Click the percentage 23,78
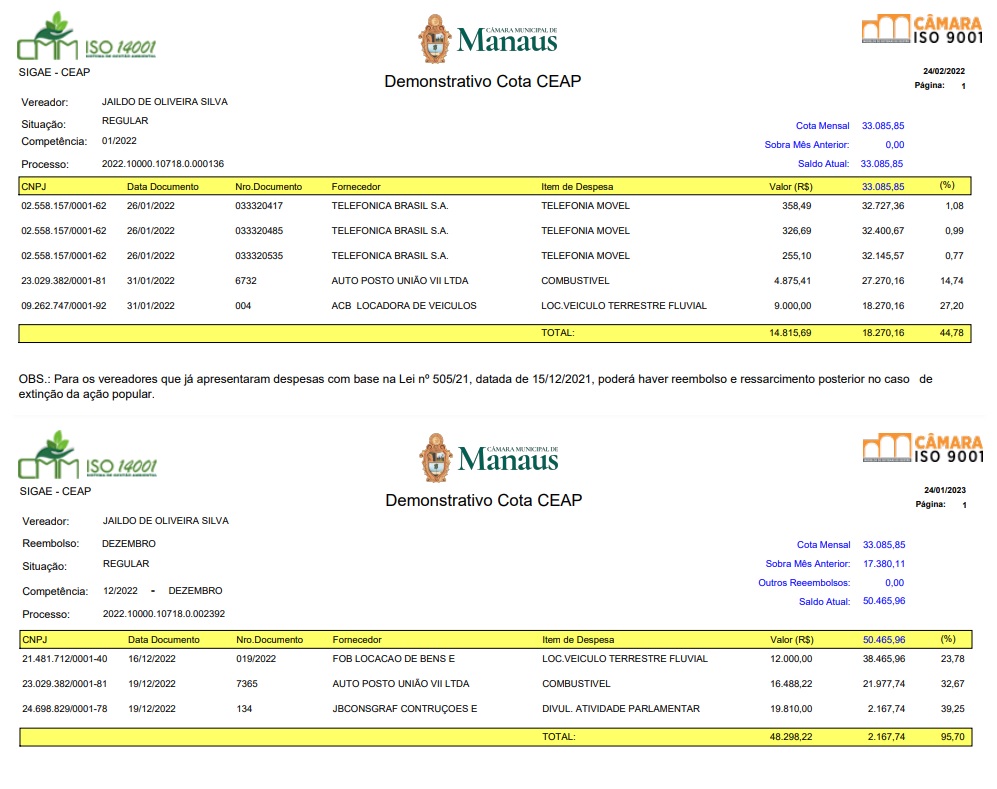Image resolution: width=997 pixels, height=789 pixels. click(952, 659)
